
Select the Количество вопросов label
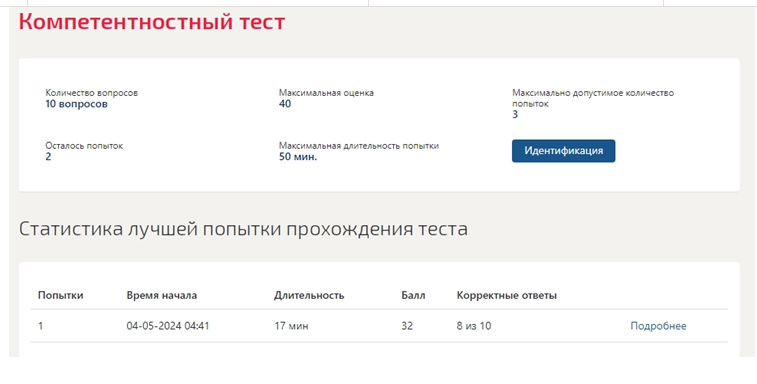(92, 93)
